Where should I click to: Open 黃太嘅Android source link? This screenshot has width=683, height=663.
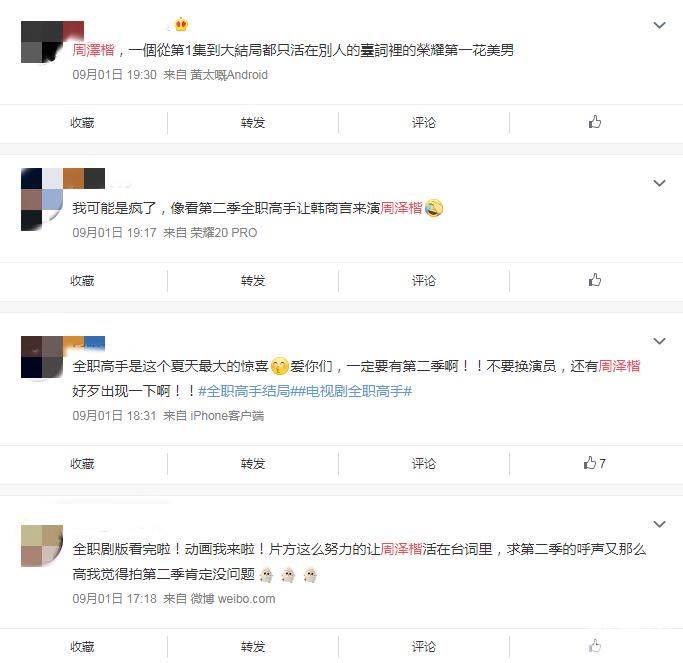229,74
